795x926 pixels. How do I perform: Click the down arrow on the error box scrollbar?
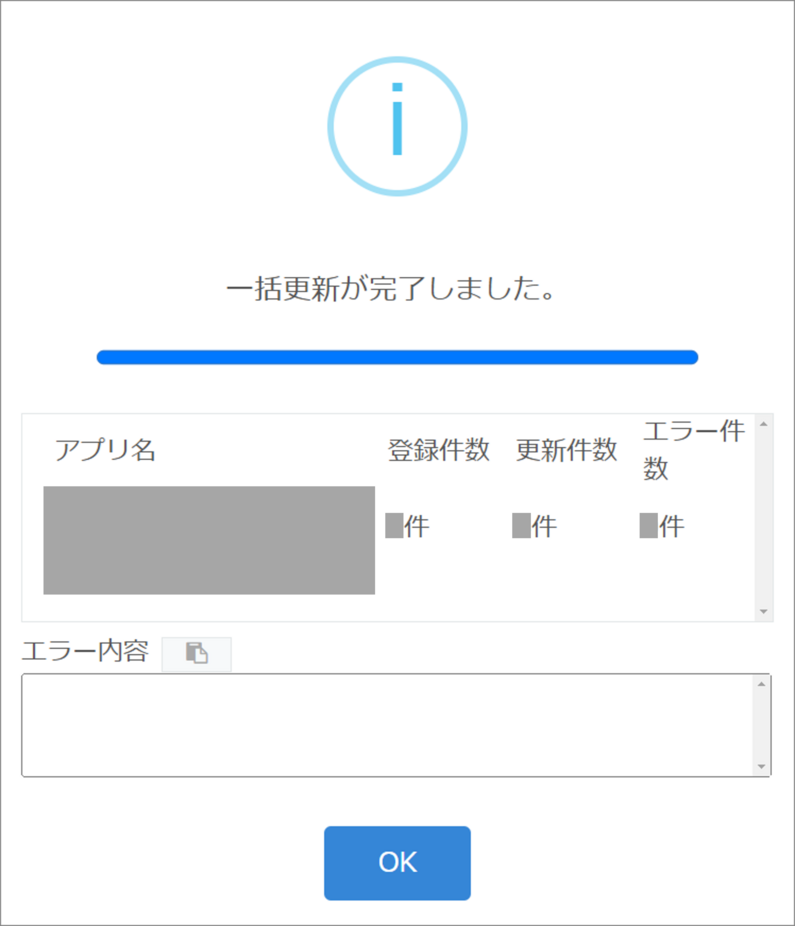tap(760, 766)
